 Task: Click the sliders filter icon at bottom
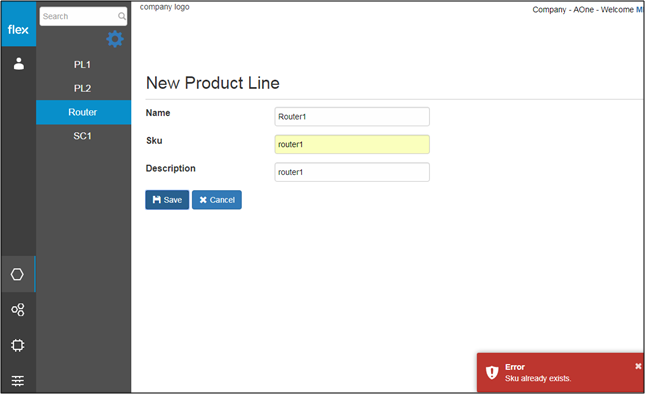tap(18, 381)
